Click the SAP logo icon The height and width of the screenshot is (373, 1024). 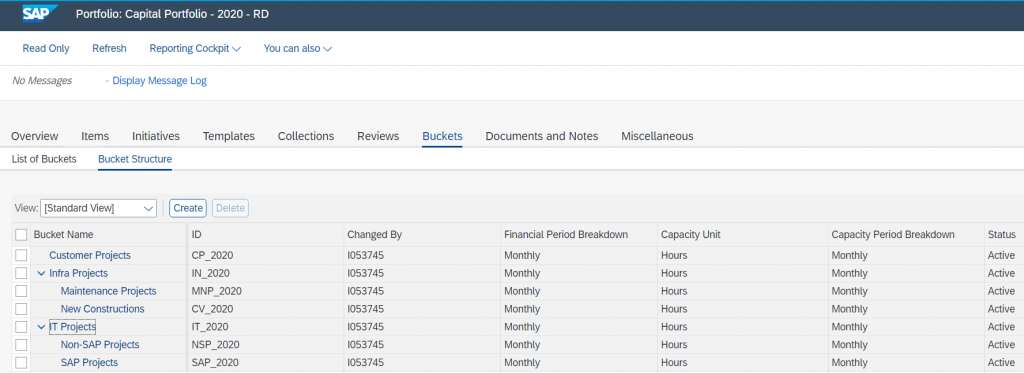tap(40, 14)
